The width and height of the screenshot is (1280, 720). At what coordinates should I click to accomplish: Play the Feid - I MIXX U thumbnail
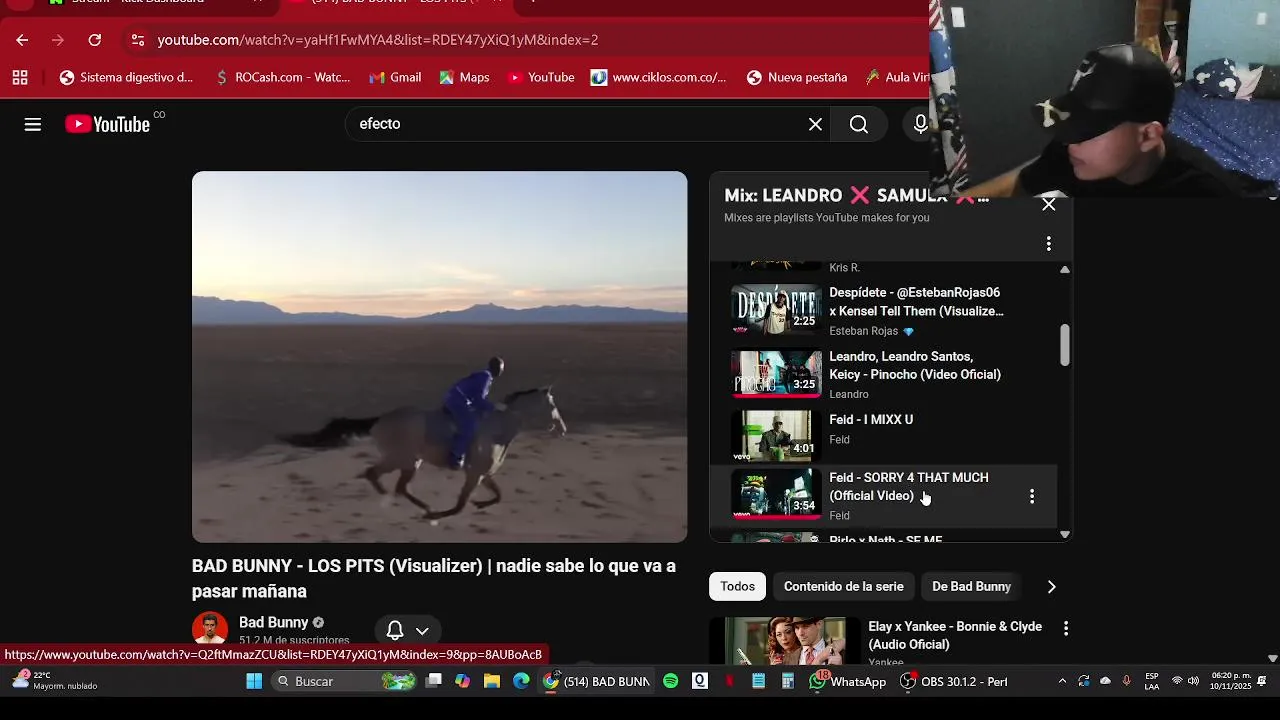click(x=776, y=436)
